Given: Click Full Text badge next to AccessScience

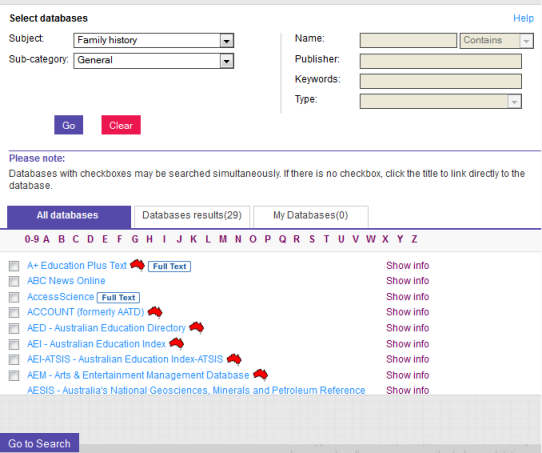Looking at the screenshot, I should [119, 297].
